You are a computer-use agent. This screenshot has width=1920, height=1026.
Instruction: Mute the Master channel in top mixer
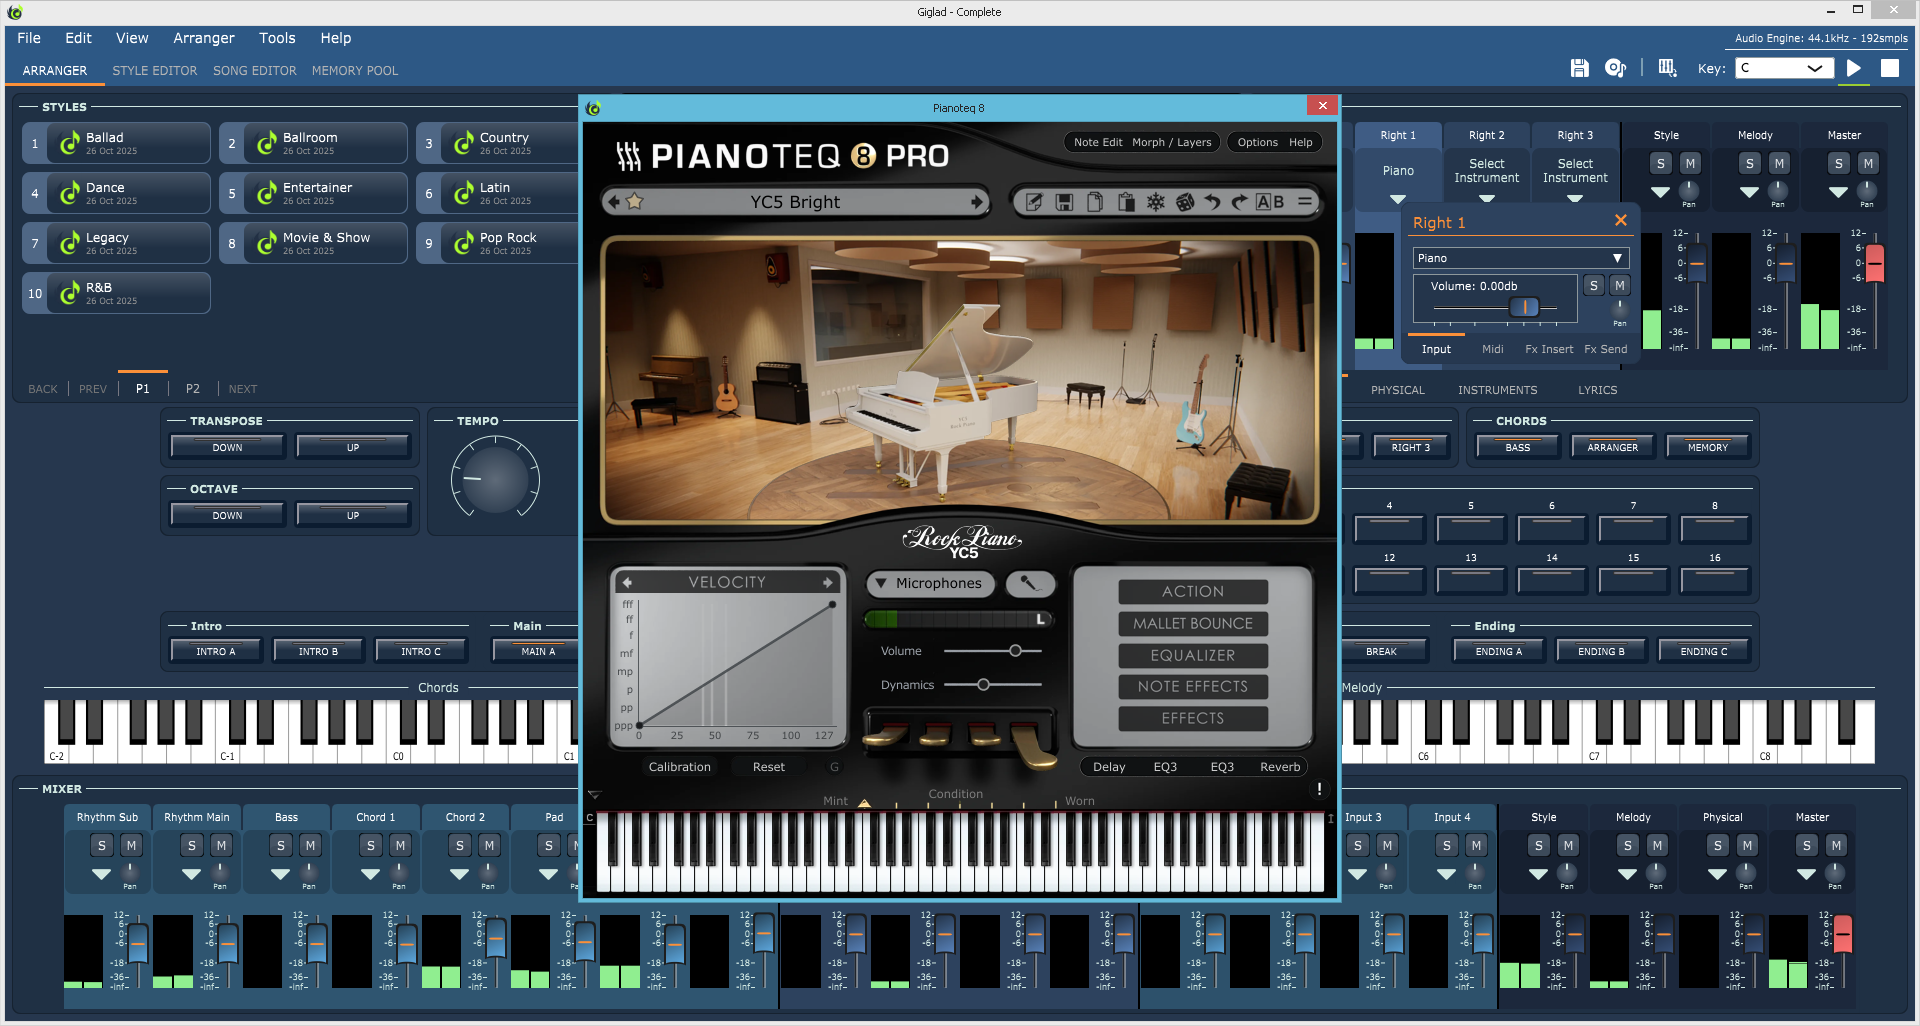(x=1867, y=164)
